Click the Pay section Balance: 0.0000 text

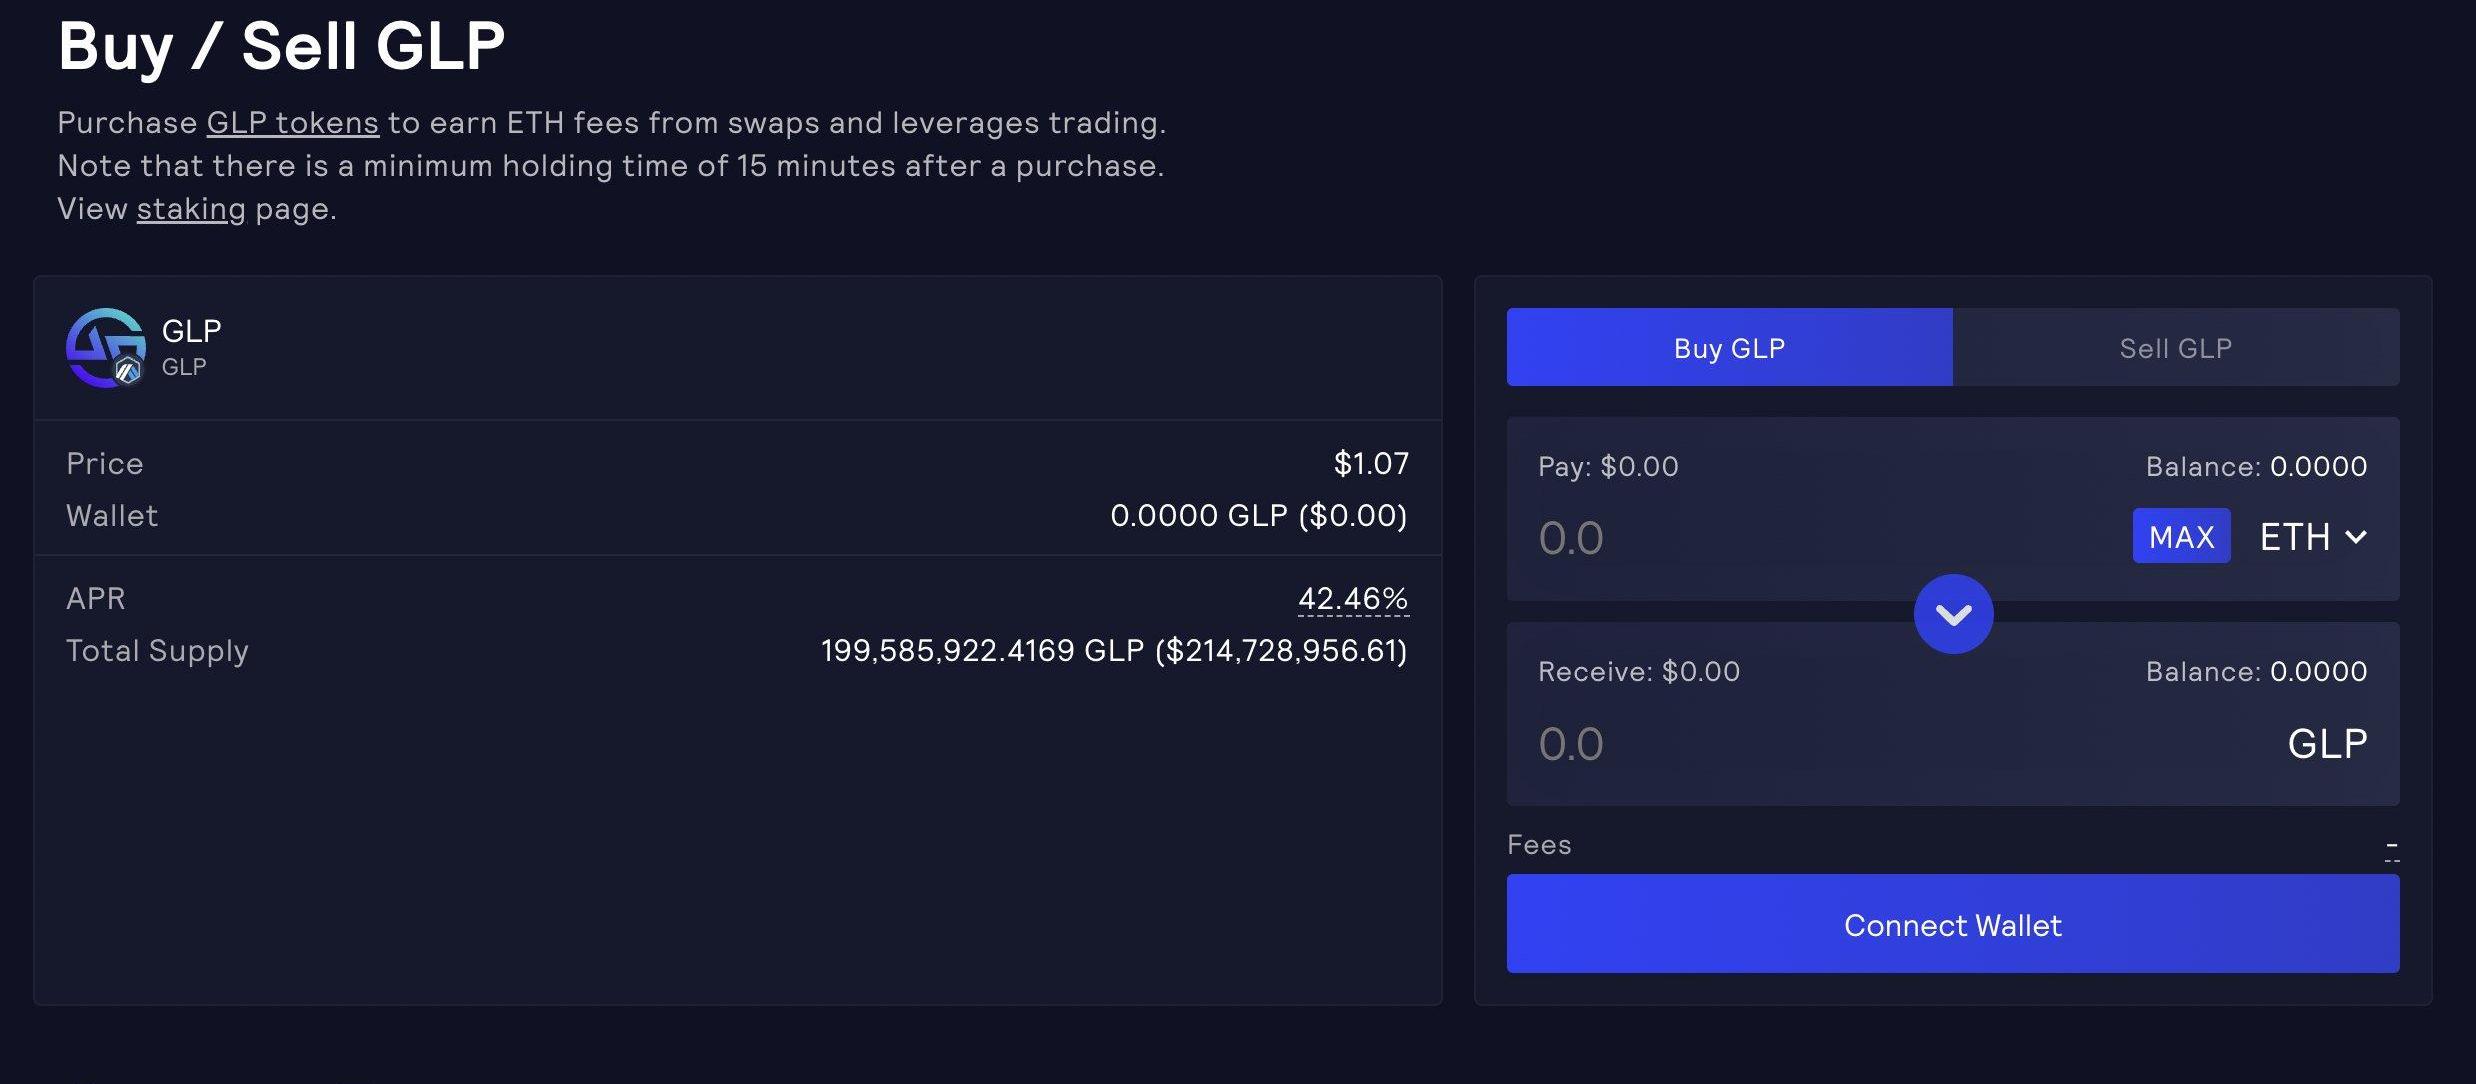pyautogui.click(x=2256, y=466)
